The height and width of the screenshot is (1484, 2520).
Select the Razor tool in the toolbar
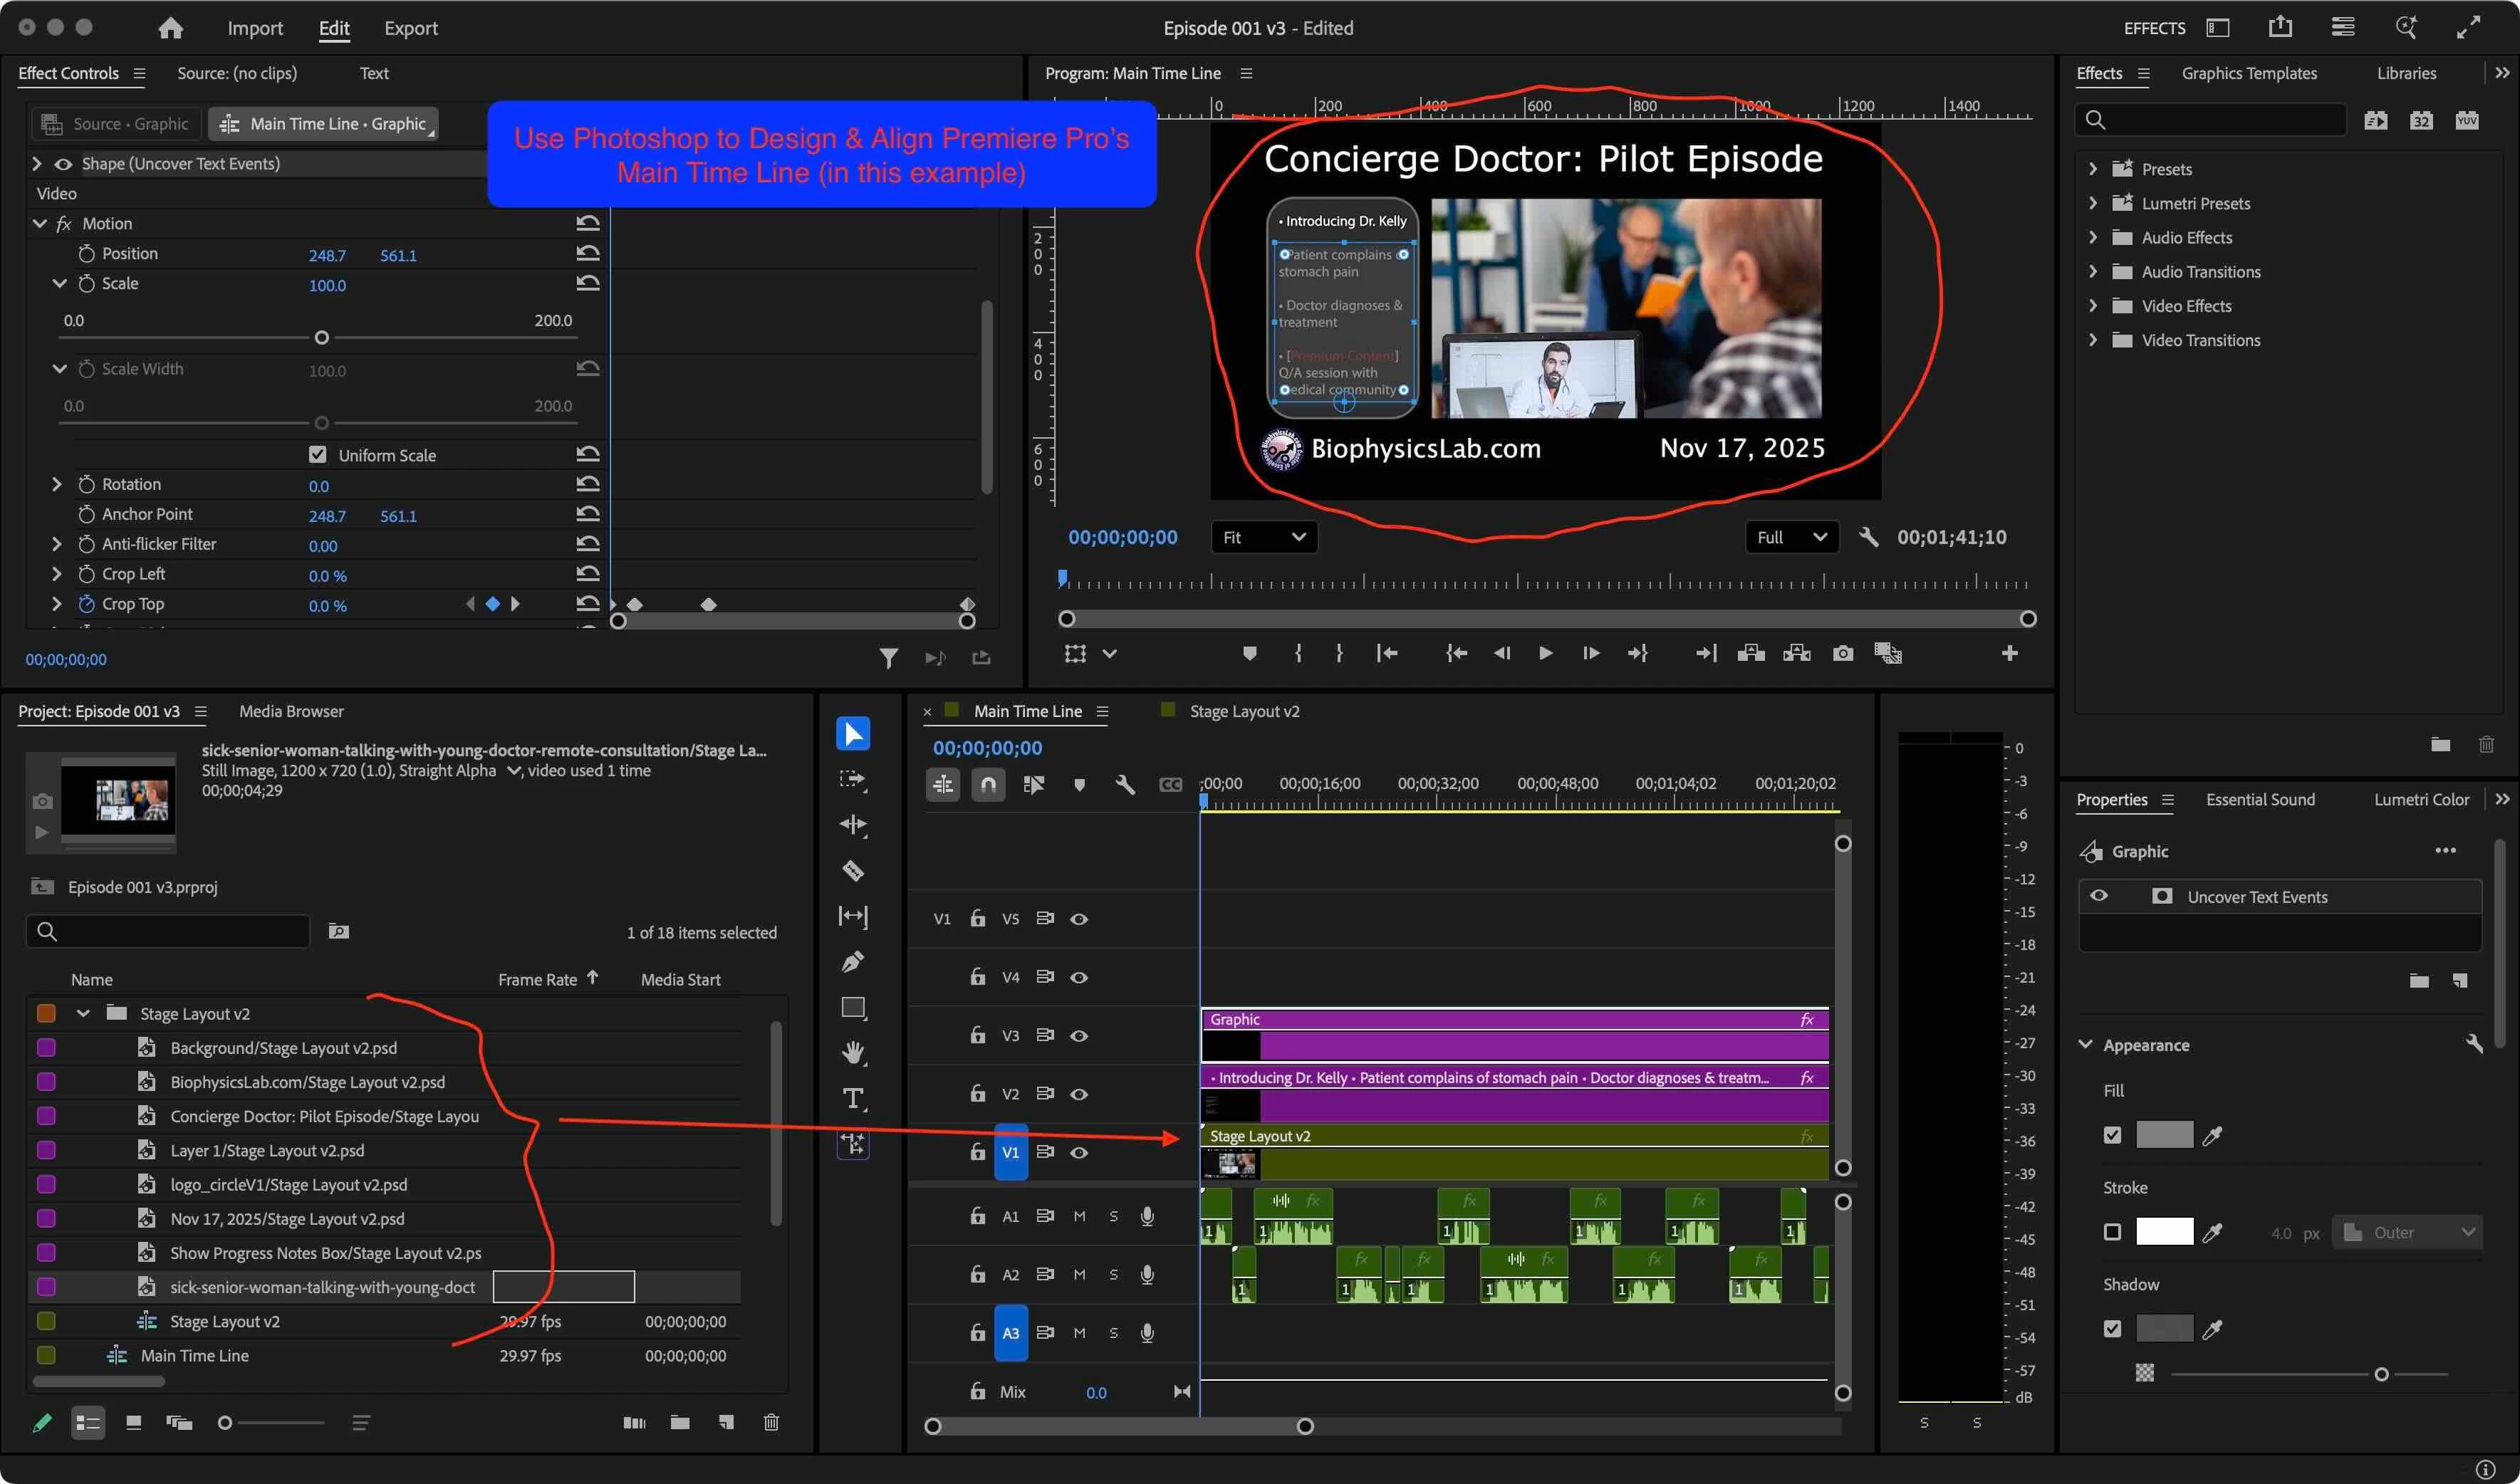tap(853, 870)
